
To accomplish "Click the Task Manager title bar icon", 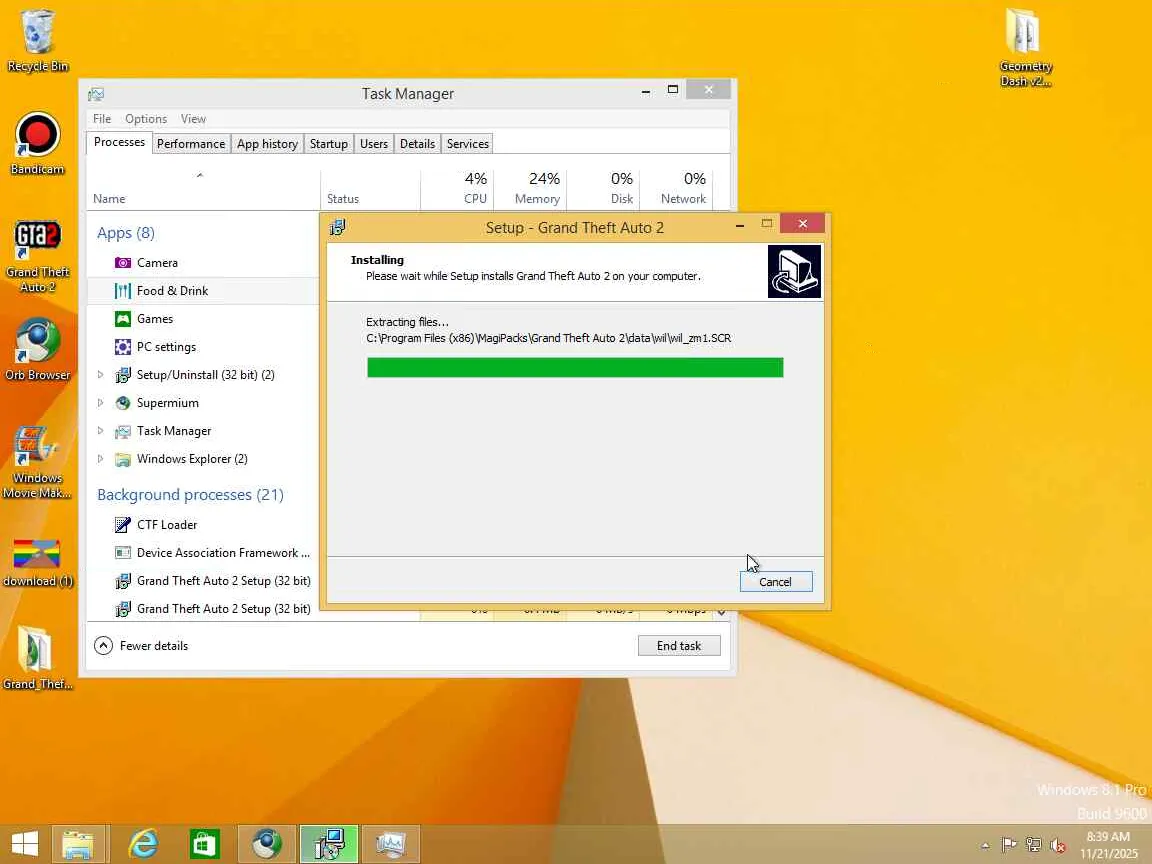I will (96, 94).
